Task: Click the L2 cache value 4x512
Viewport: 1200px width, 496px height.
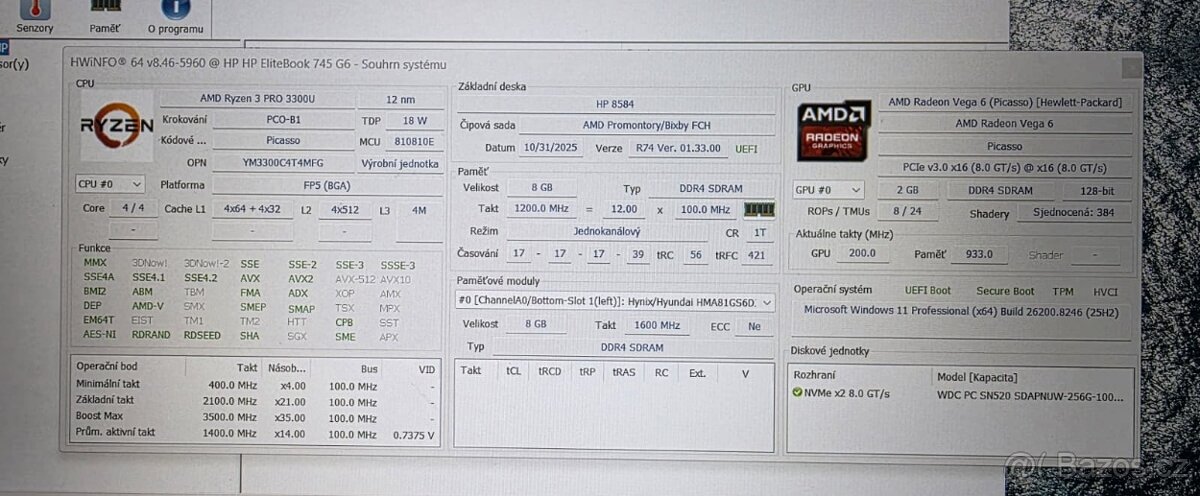Action: coord(345,209)
